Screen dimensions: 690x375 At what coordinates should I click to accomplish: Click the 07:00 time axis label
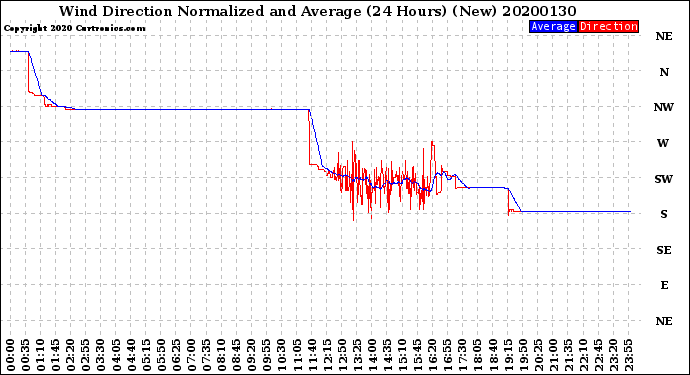point(191,355)
